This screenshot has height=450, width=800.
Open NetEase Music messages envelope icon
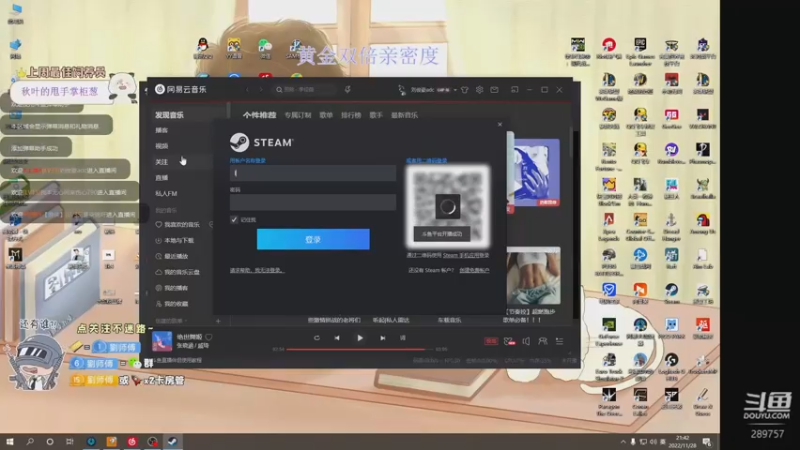tap(494, 90)
